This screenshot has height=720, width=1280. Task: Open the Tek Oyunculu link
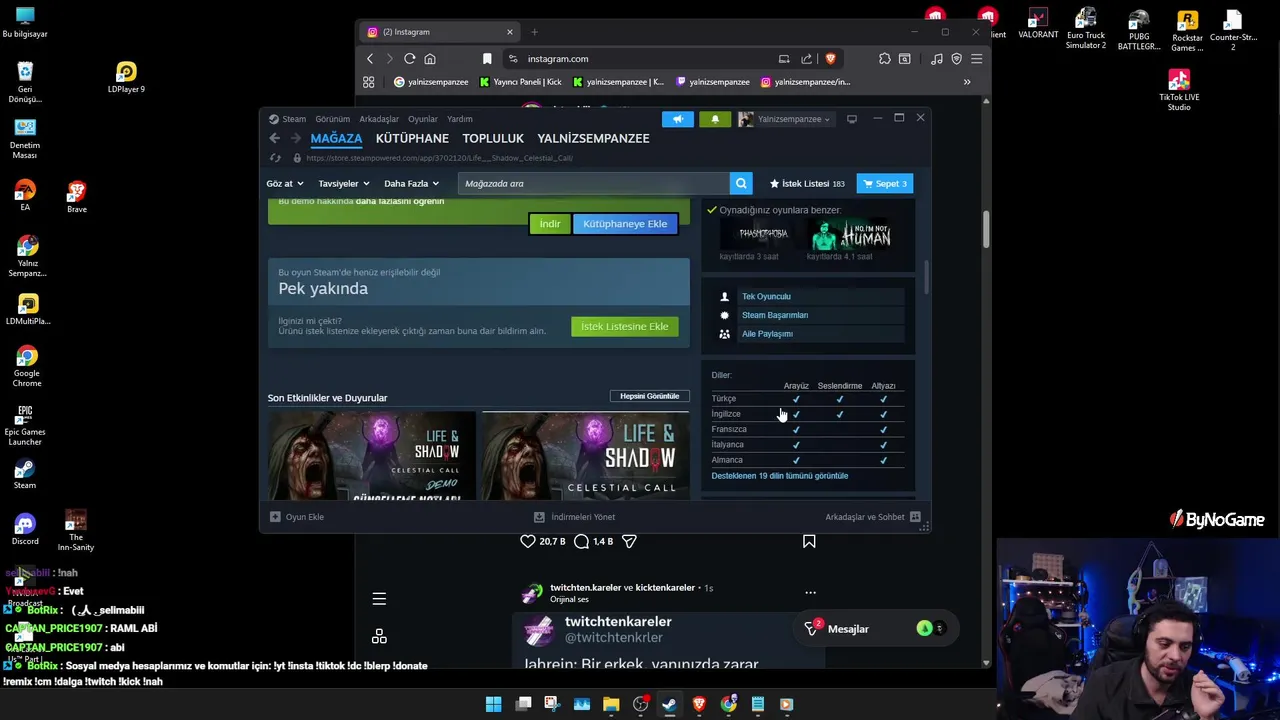[x=766, y=297]
